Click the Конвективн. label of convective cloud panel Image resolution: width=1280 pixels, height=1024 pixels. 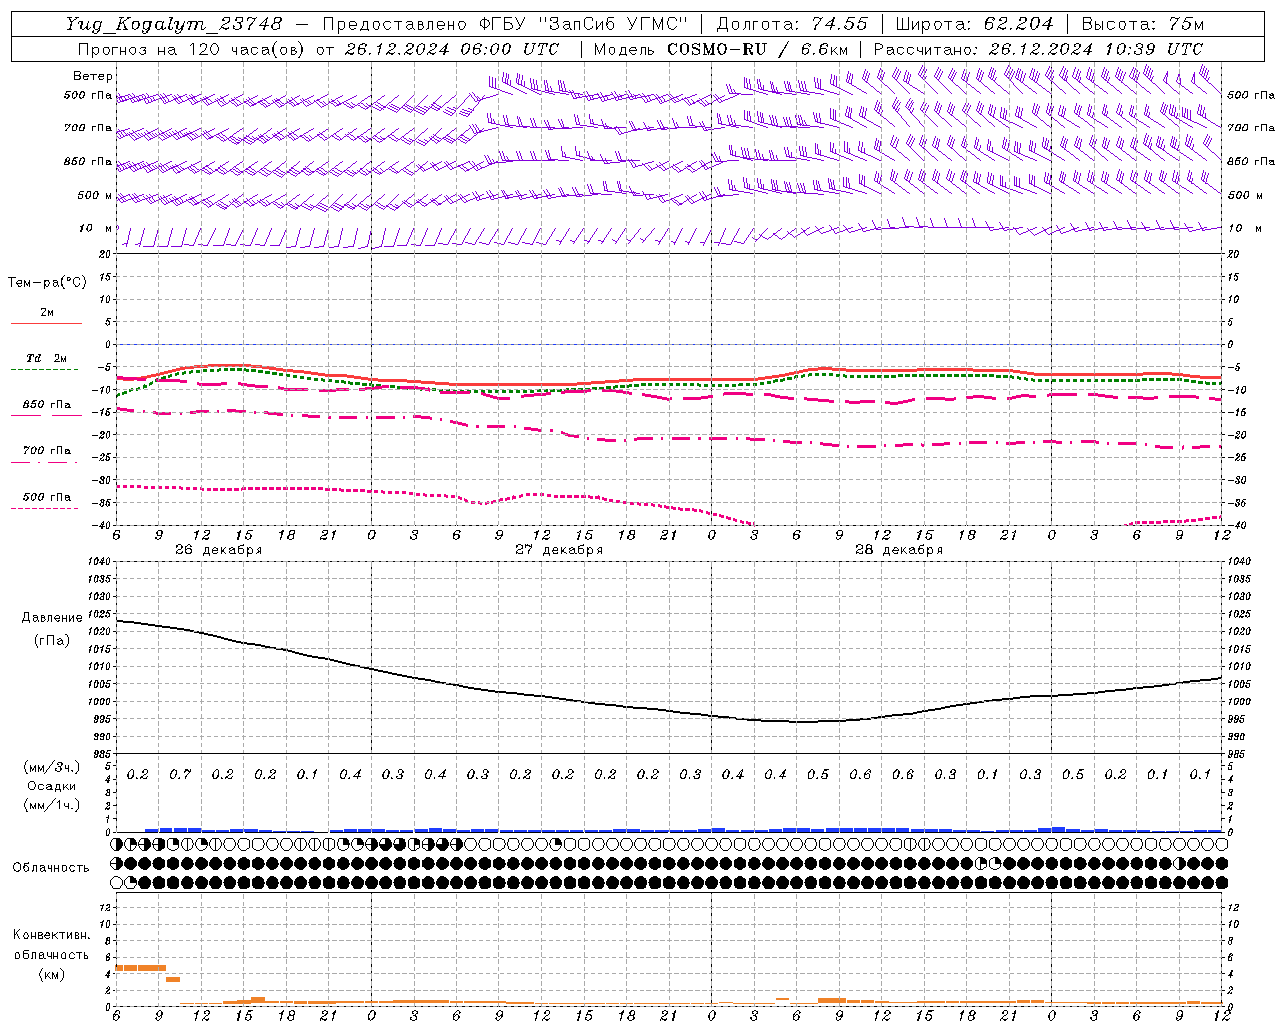(51, 935)
